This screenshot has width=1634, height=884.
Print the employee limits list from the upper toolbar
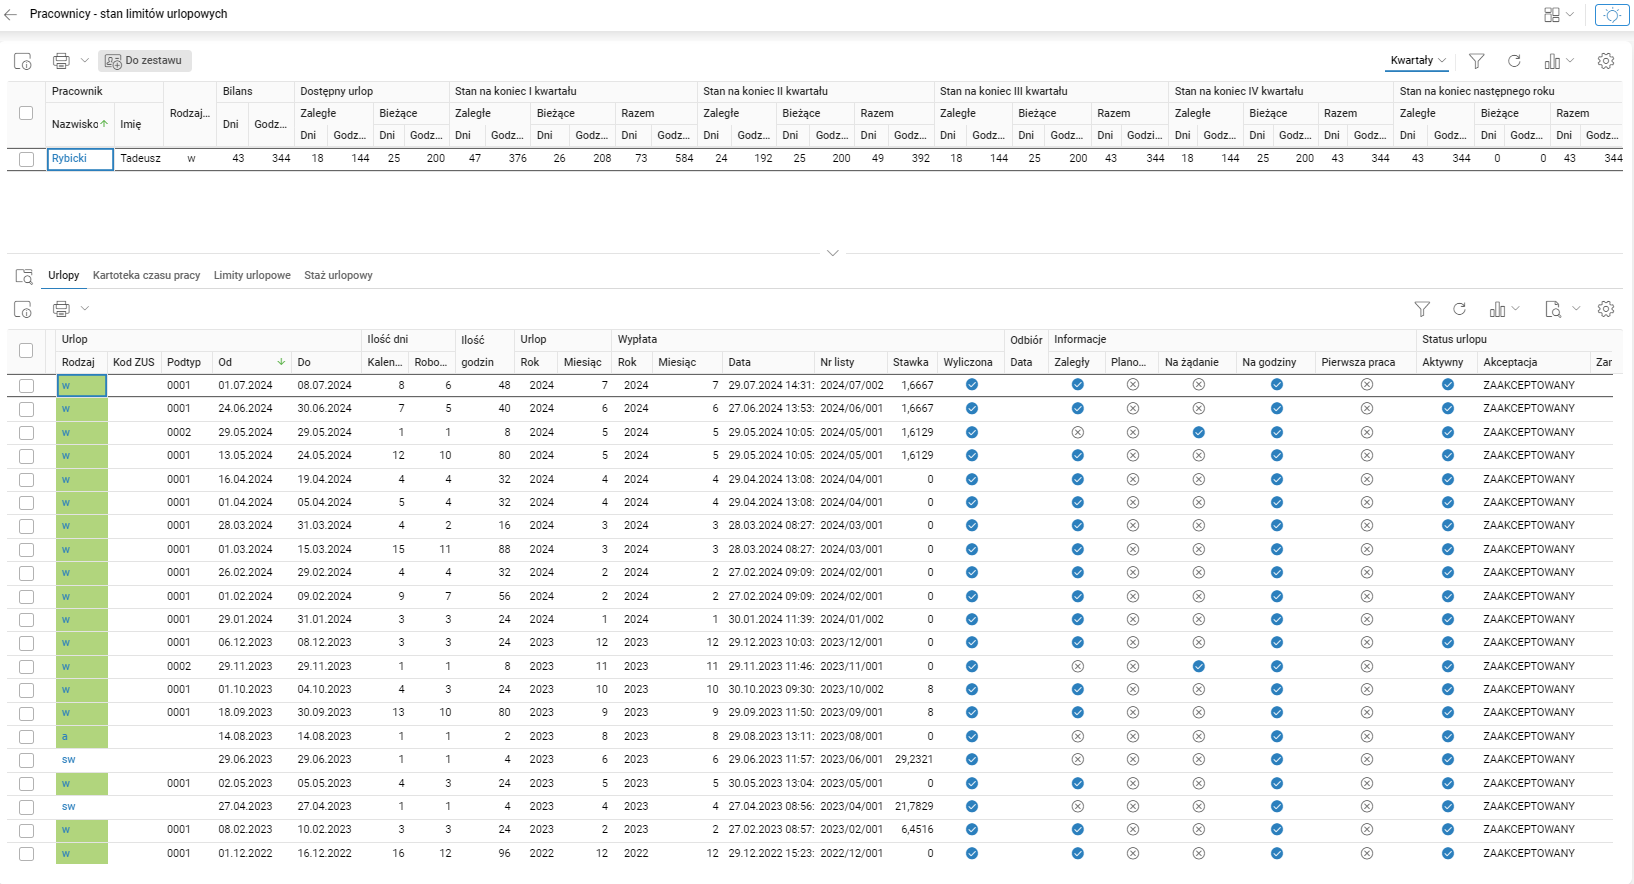click(61, 61)
